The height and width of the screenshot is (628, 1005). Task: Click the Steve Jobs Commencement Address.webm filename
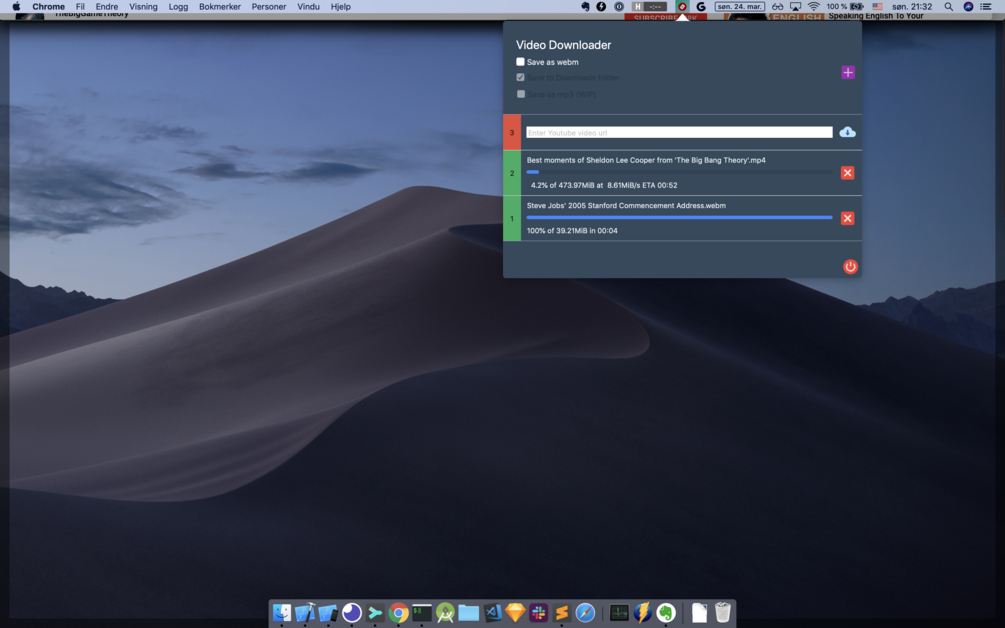[626, 206]
